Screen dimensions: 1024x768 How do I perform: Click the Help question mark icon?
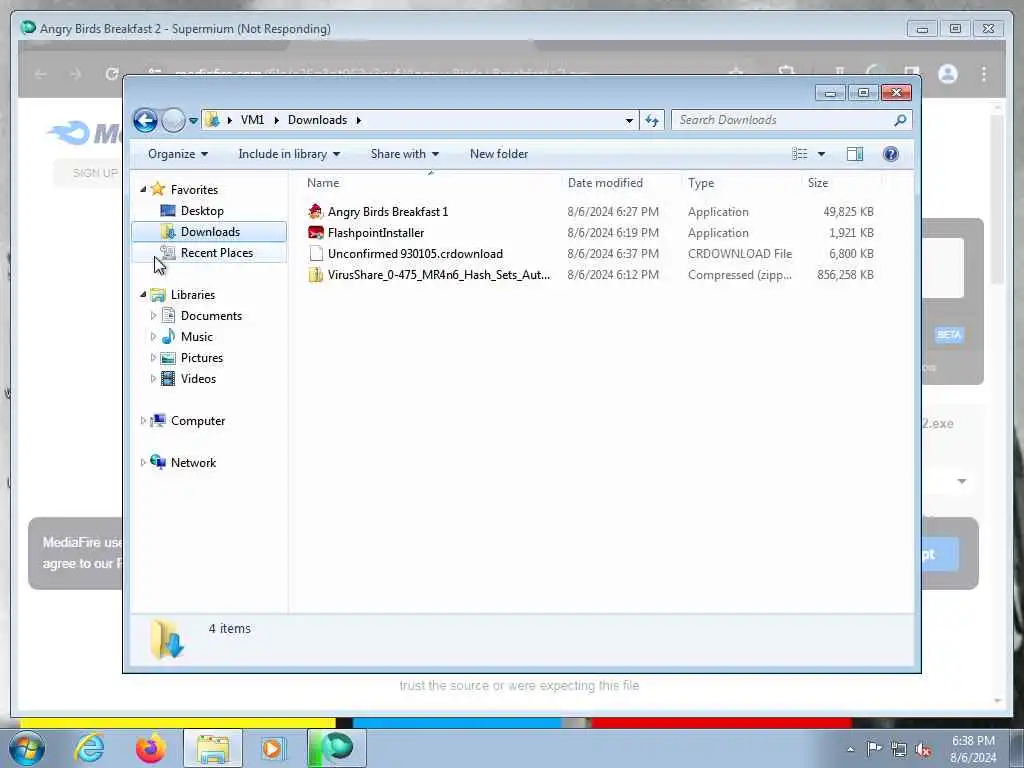(890, 154)
